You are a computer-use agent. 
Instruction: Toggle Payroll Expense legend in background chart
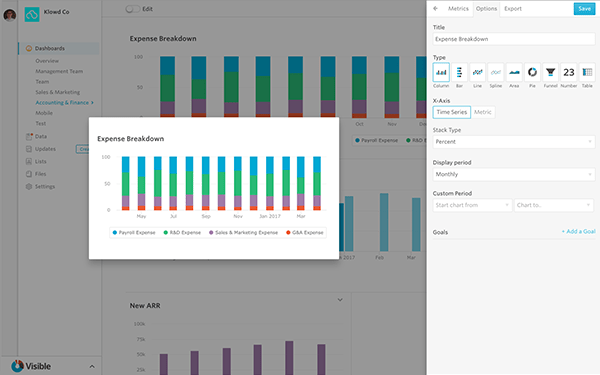point(376,140)
